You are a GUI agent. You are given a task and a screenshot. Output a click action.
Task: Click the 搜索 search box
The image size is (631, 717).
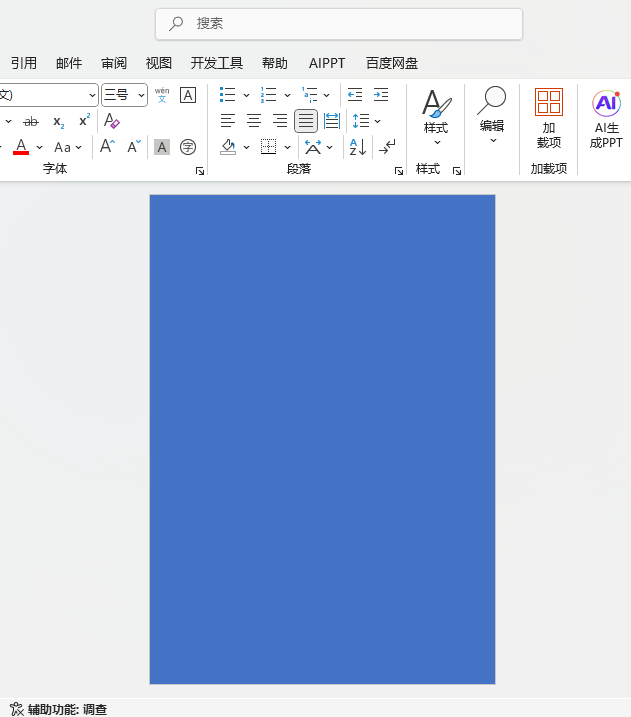(x=339, y=23)
